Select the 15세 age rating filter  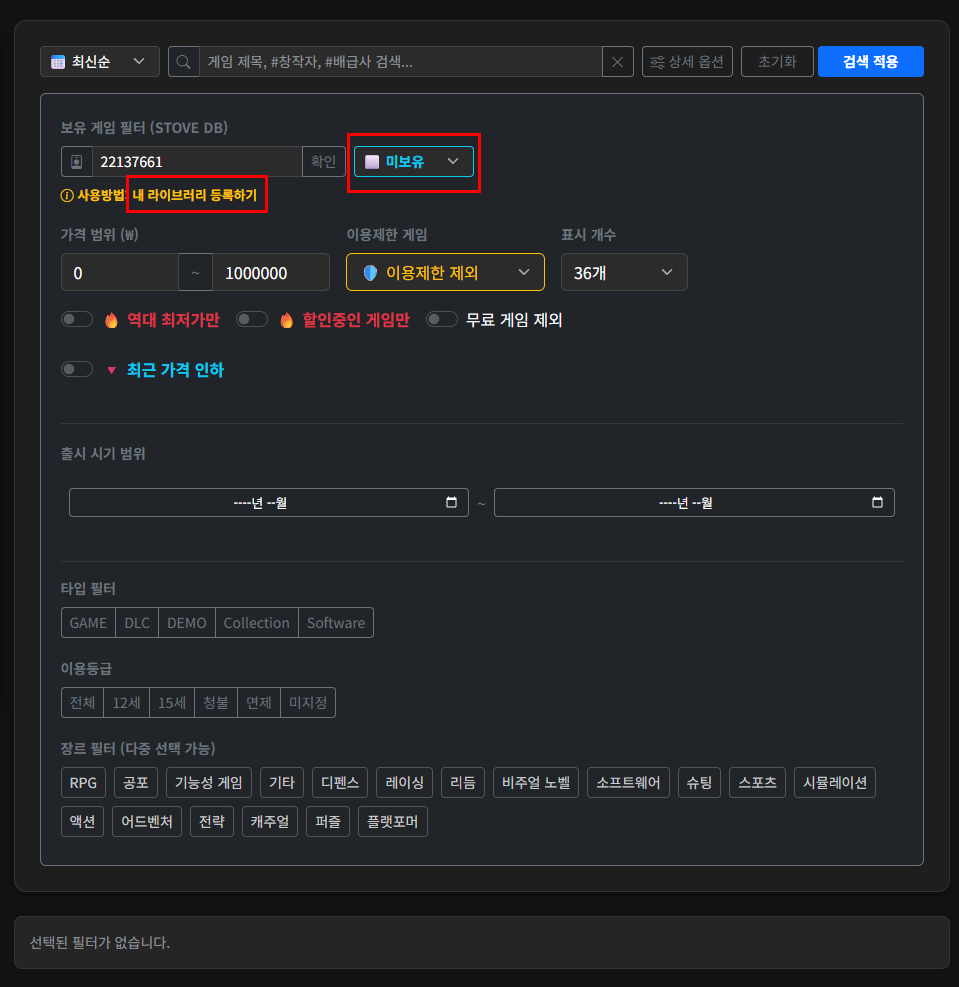coord(172,703)
